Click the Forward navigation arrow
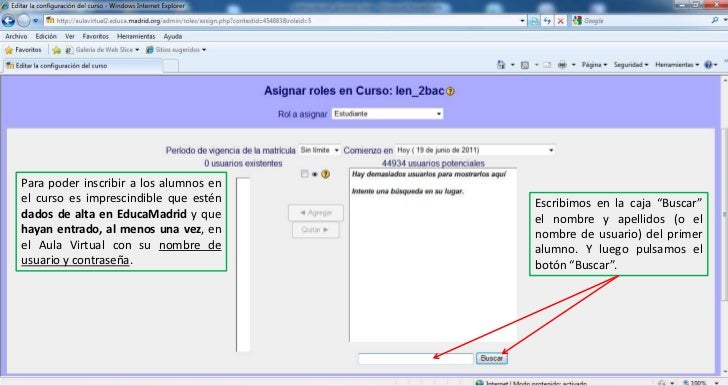Image resolution: width=728 pixels, height=386 pixels. click(24, 21)
